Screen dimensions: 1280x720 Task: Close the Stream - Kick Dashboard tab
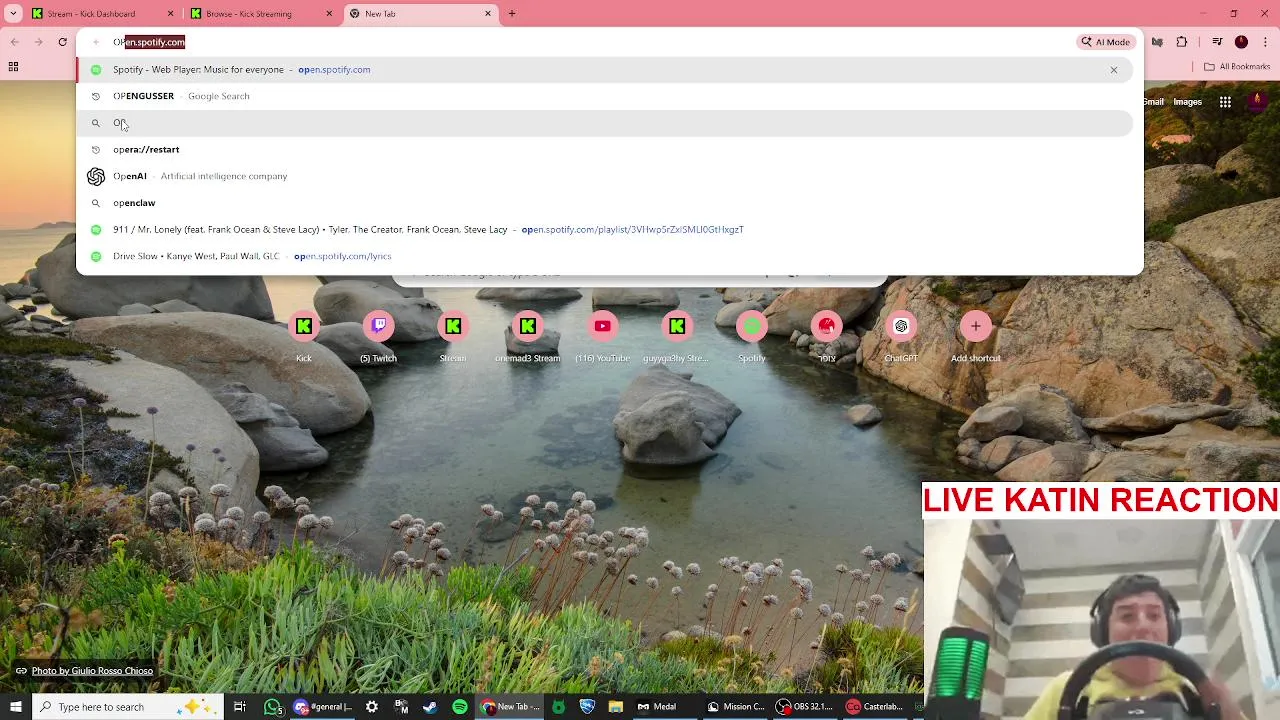tap(170, 14)
